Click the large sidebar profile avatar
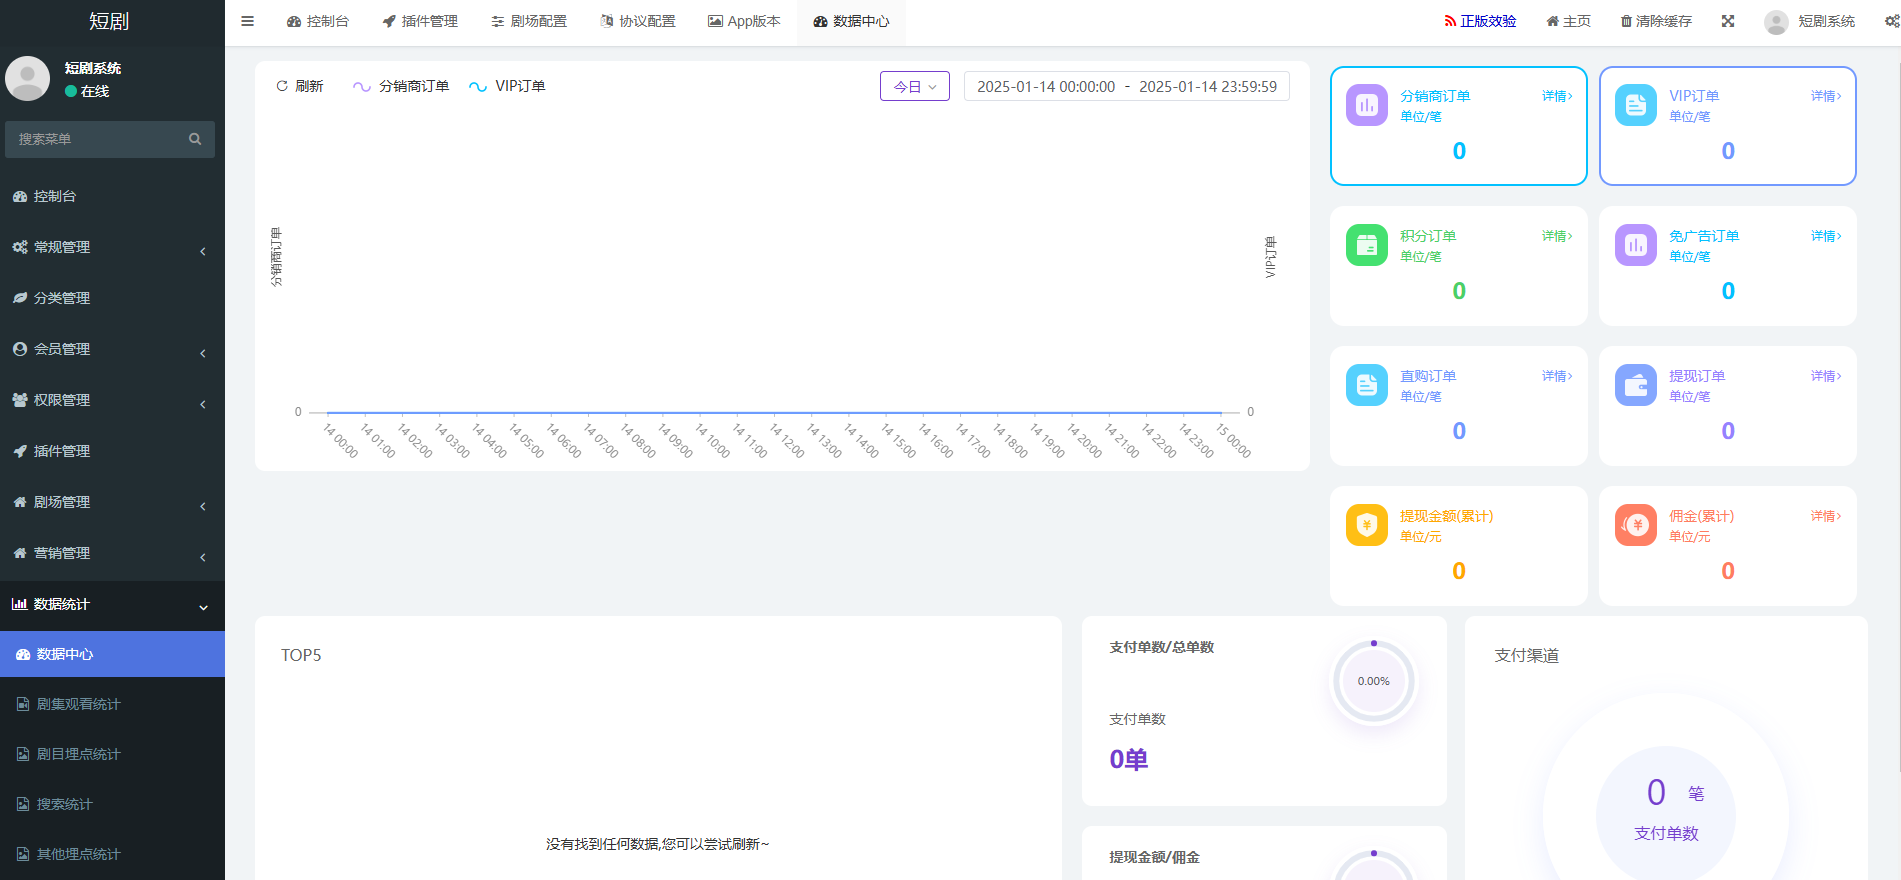The image size is (1901, 880). click(27, 78)
